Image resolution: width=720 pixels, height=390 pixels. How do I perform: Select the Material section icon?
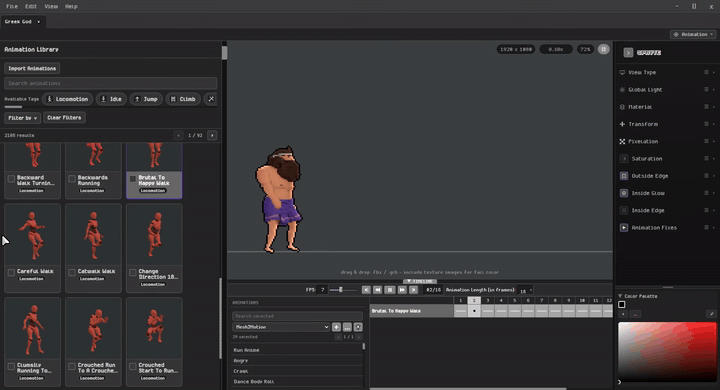[622, 107]
